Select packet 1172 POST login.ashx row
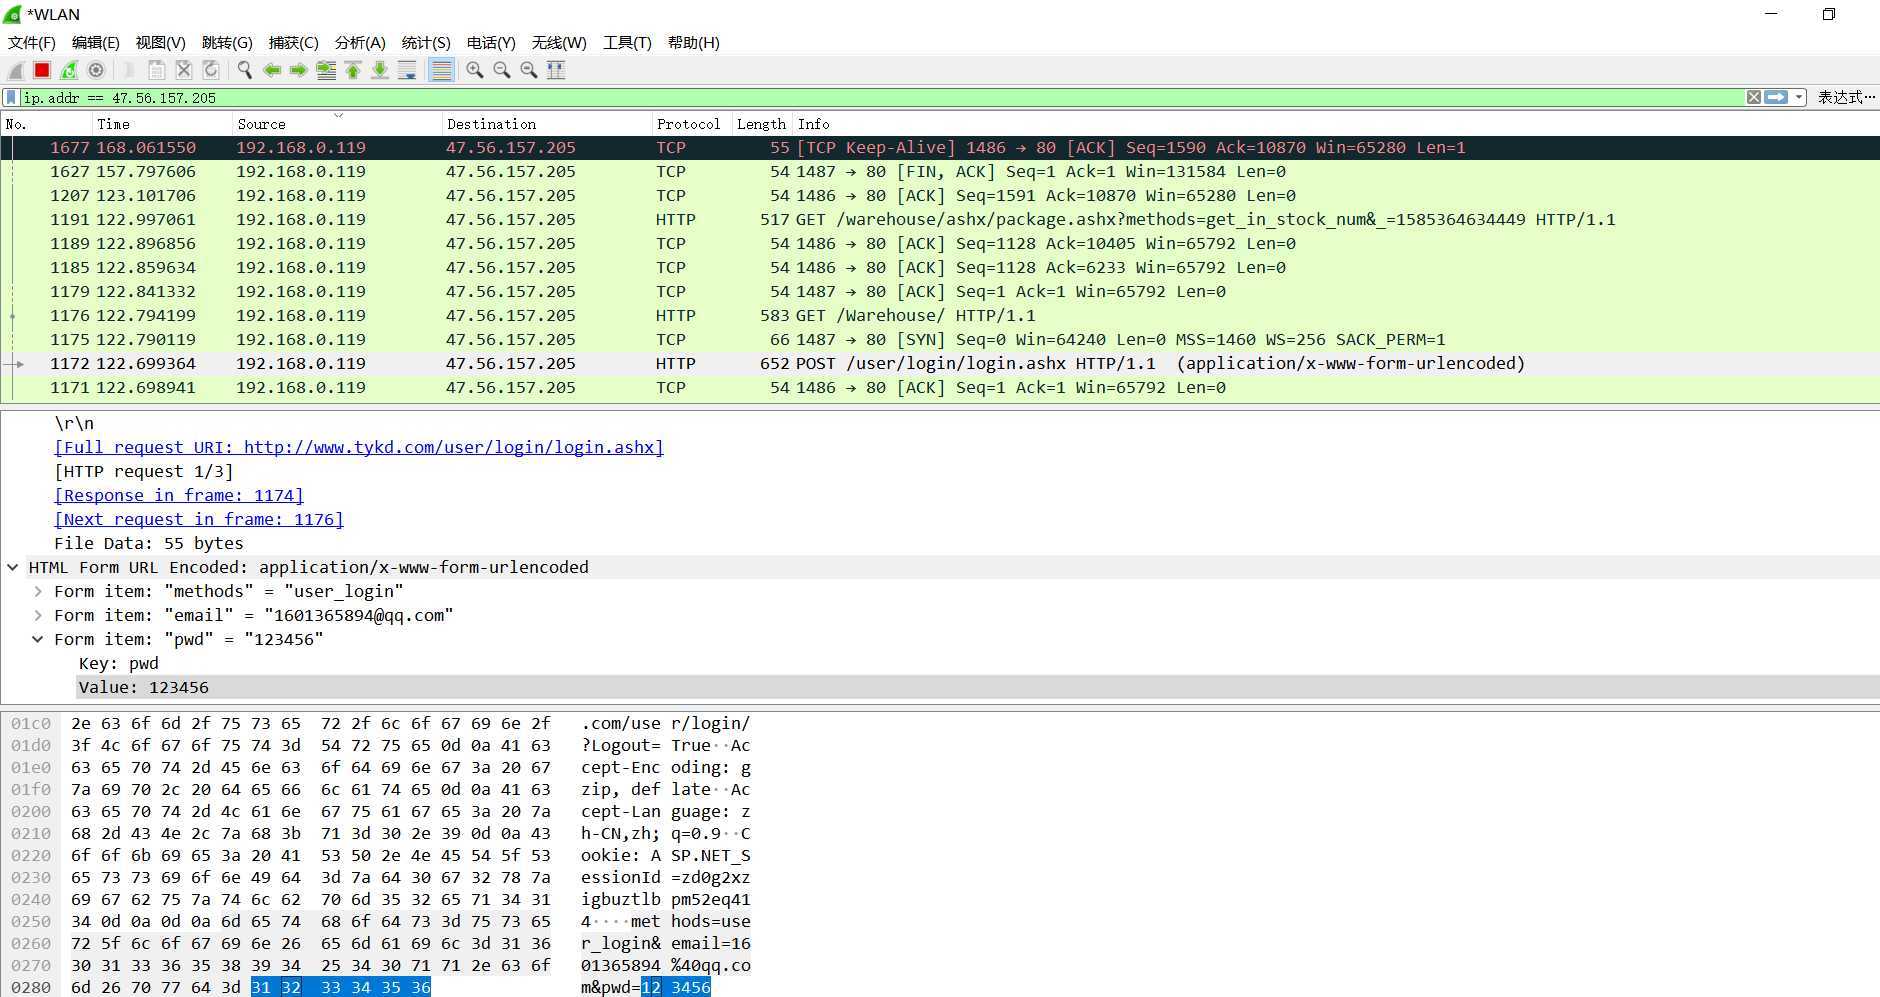Image resolution: width=1880 pixels, height=997 pixels. pyautogui.click(x=940, y=363)
